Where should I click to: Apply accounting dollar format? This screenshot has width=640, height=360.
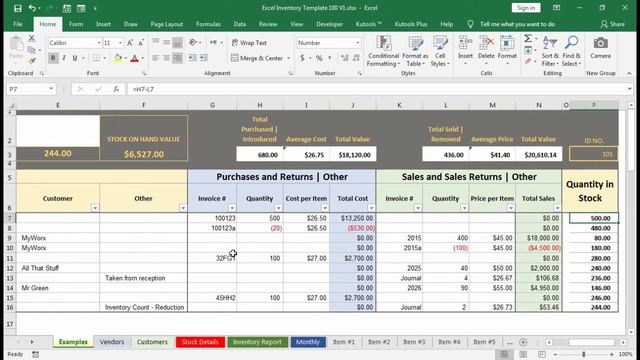302,58
